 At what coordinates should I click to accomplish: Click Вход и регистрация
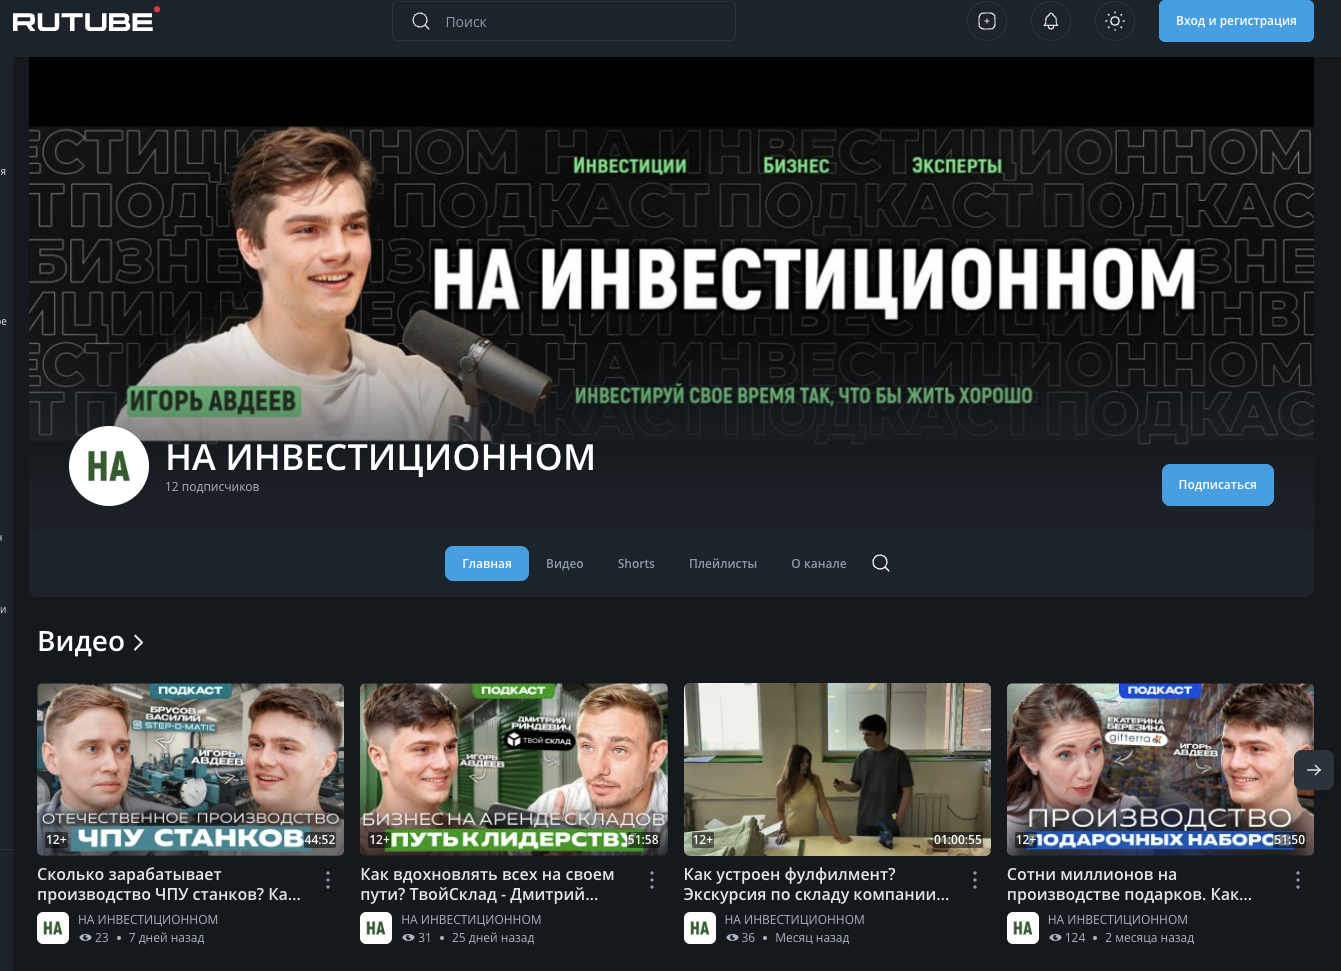[1236, 21]
